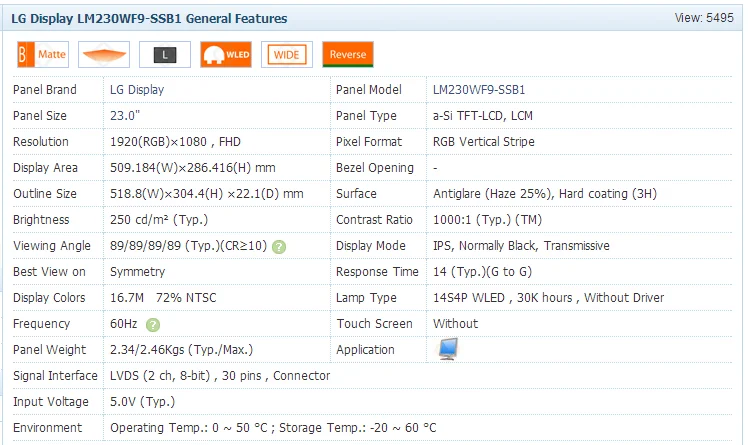Click the WIDE screen icon
The height and width of the screenshot is (445, 748).
point(287,54)
